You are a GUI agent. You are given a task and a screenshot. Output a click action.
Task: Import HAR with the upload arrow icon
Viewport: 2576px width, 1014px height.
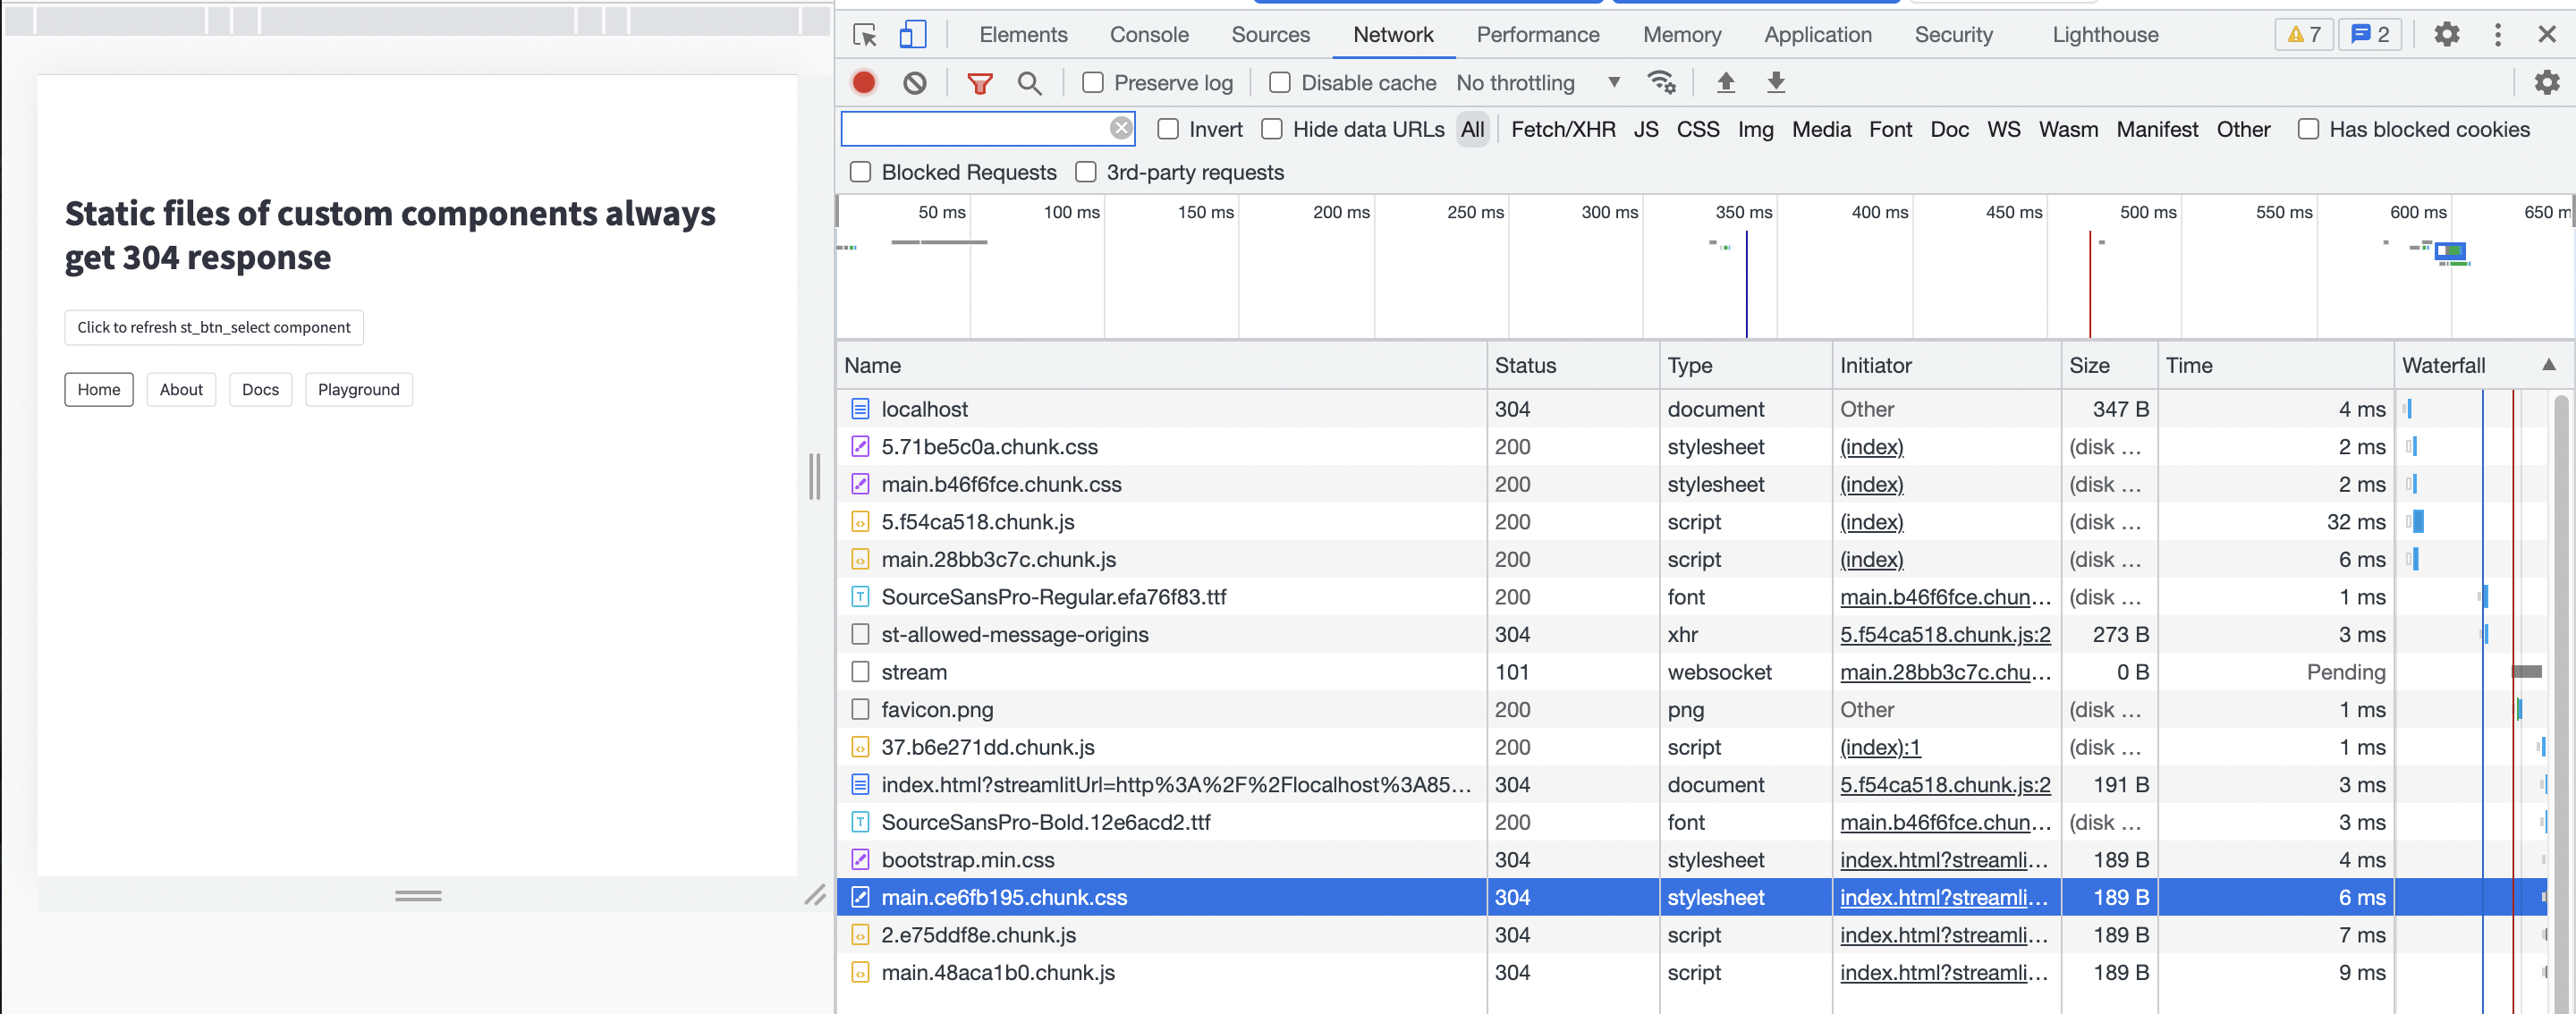click(1726, 82)
